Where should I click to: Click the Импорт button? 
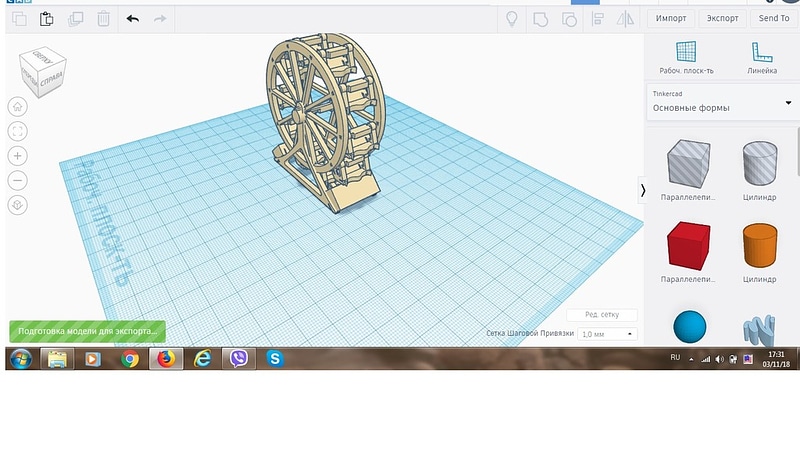pyautogui.click(x=671, y=18)
